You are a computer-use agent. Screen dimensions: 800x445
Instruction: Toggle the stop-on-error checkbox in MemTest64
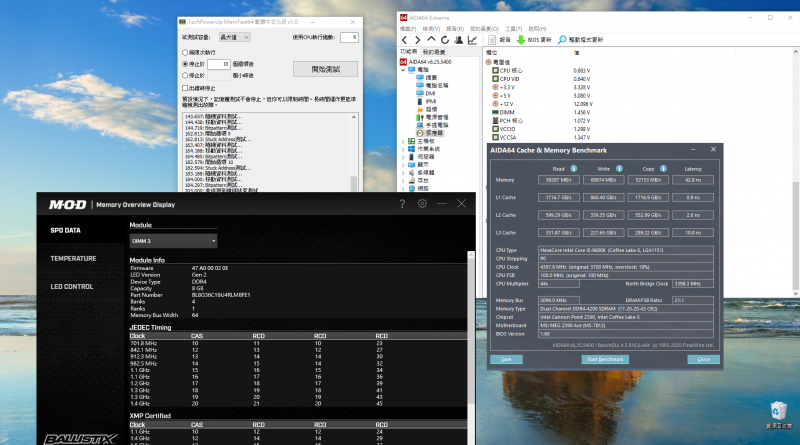click(185, 88)
